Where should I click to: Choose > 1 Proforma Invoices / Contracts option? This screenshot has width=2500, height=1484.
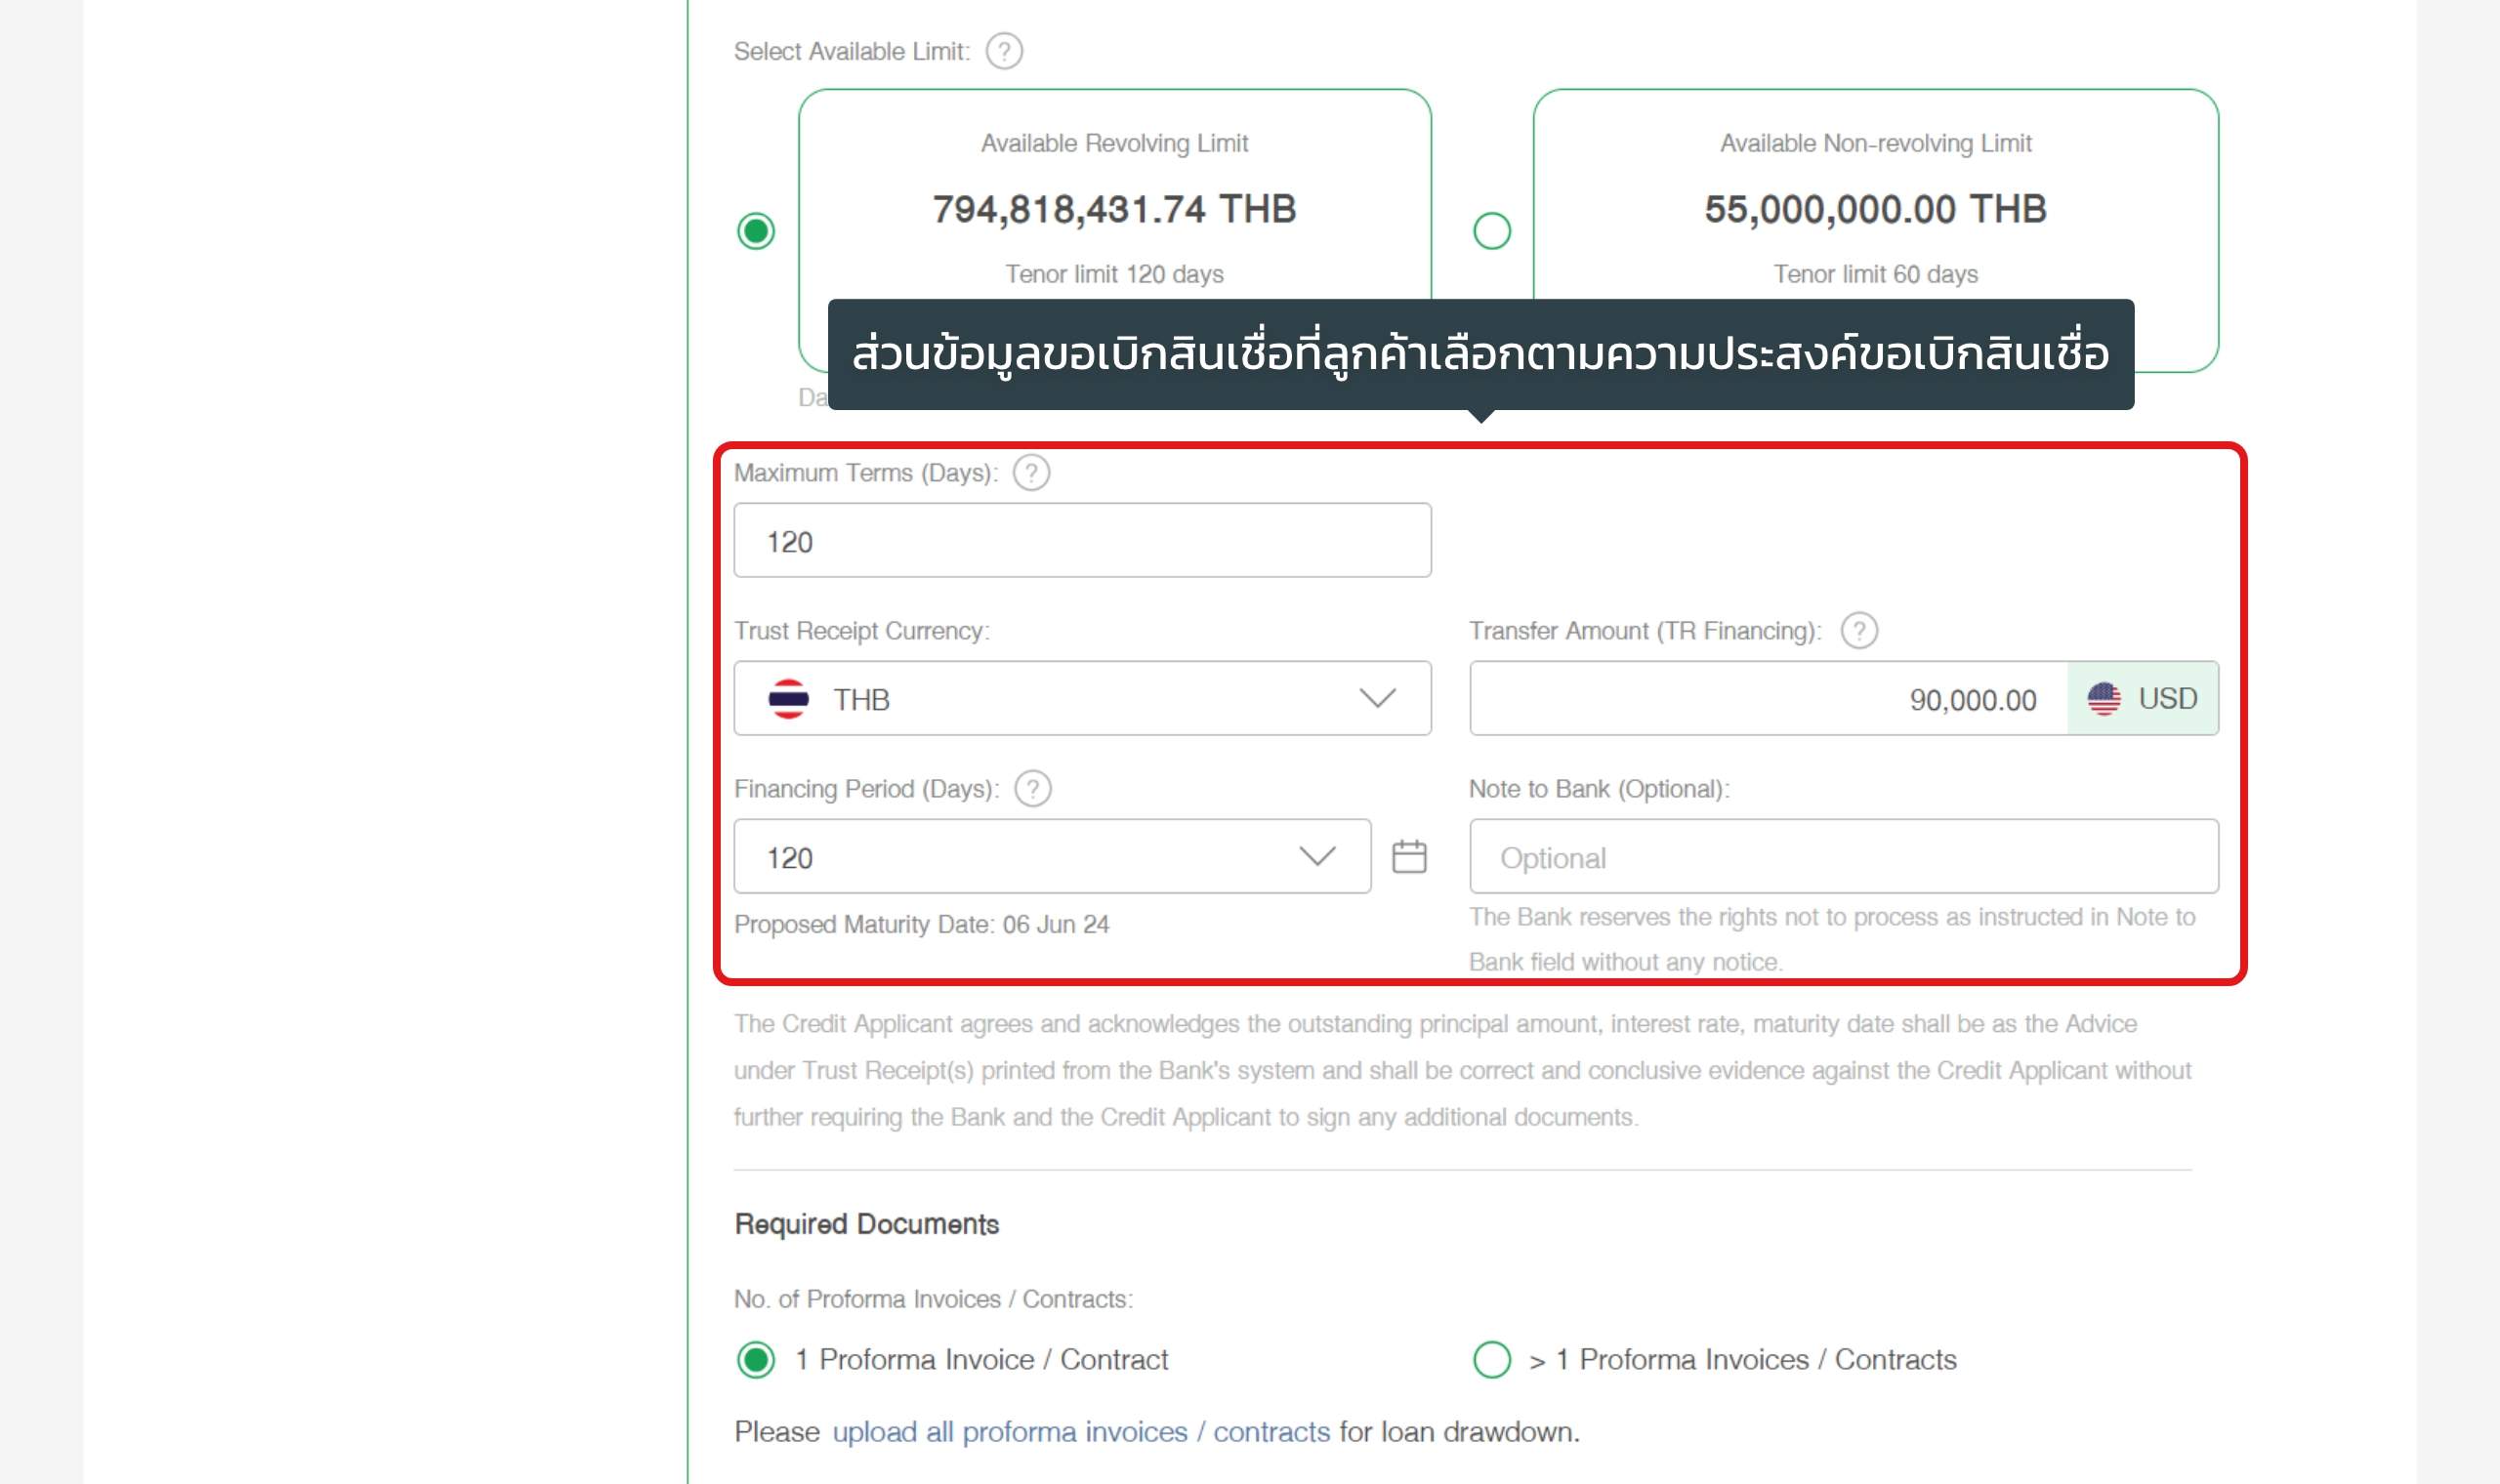[x=1492, y=1360]
